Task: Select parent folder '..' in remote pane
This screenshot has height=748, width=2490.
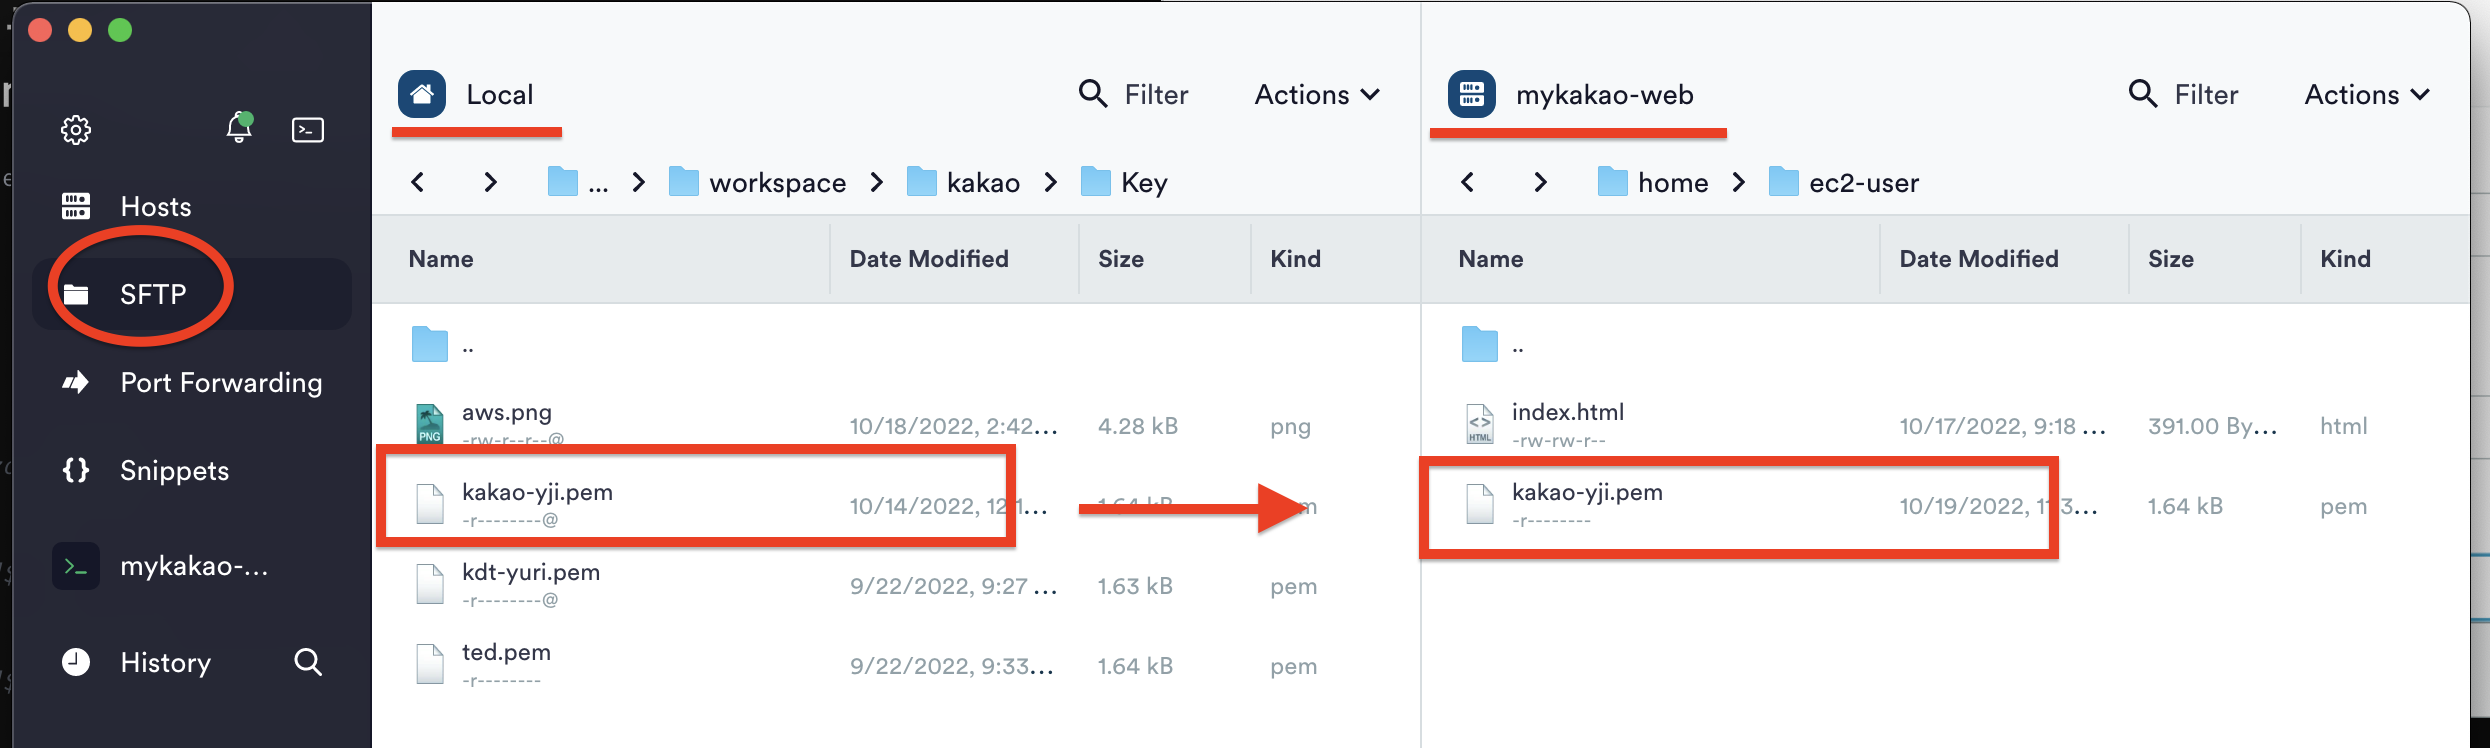Action: point(1946,346)
